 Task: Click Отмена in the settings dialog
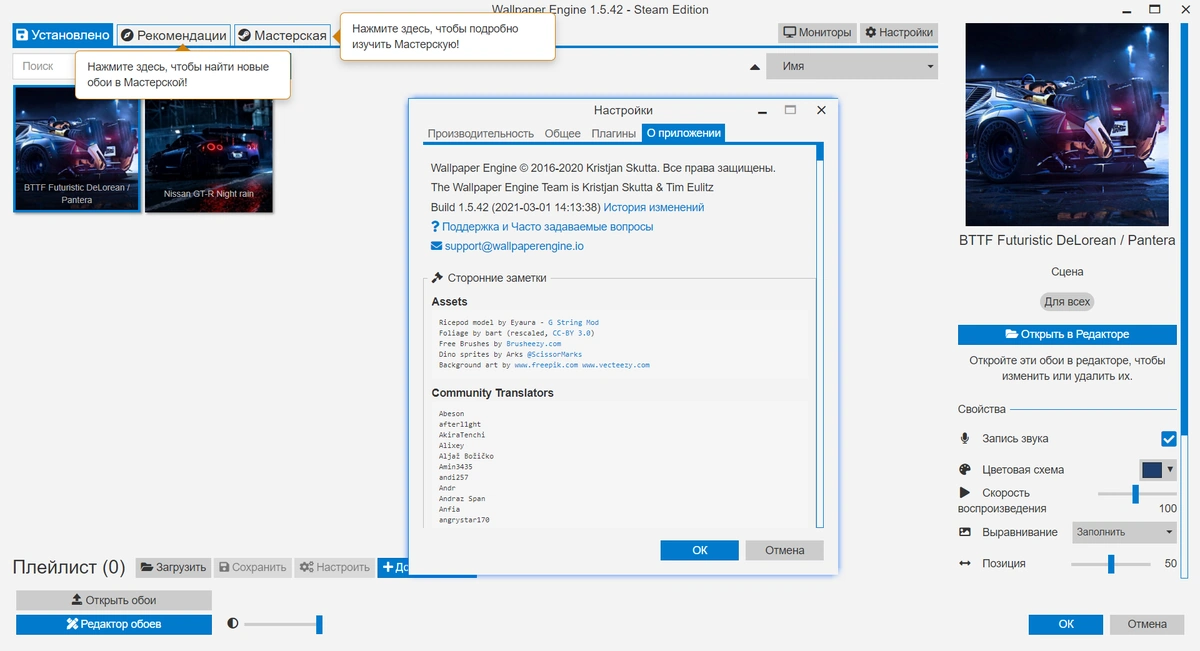point(785,550)
